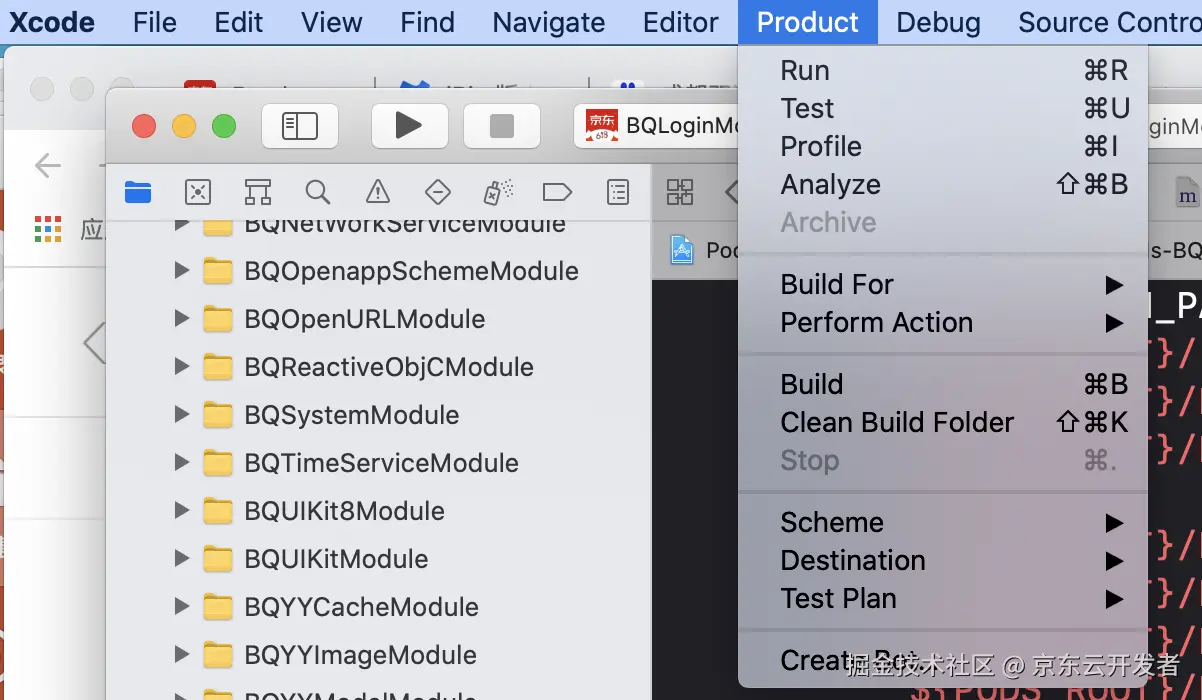Open the related items grid icon
This screenshot has width=1202, height=700.
680,192
